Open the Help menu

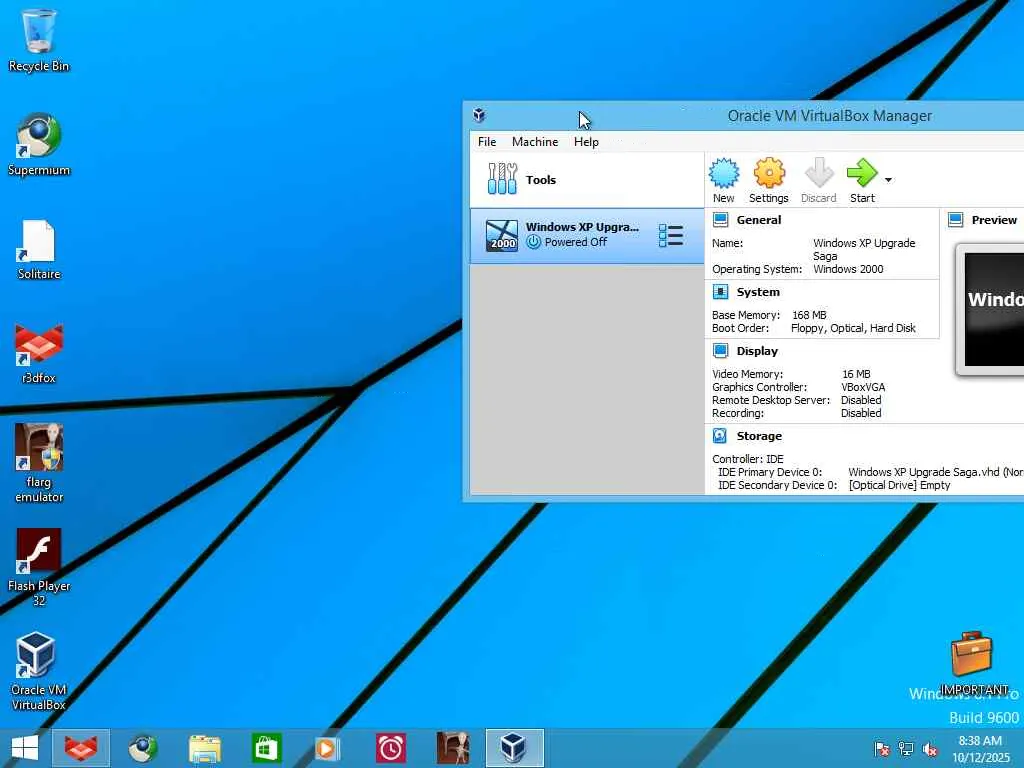pyautogui.click(x=586, y=142)
